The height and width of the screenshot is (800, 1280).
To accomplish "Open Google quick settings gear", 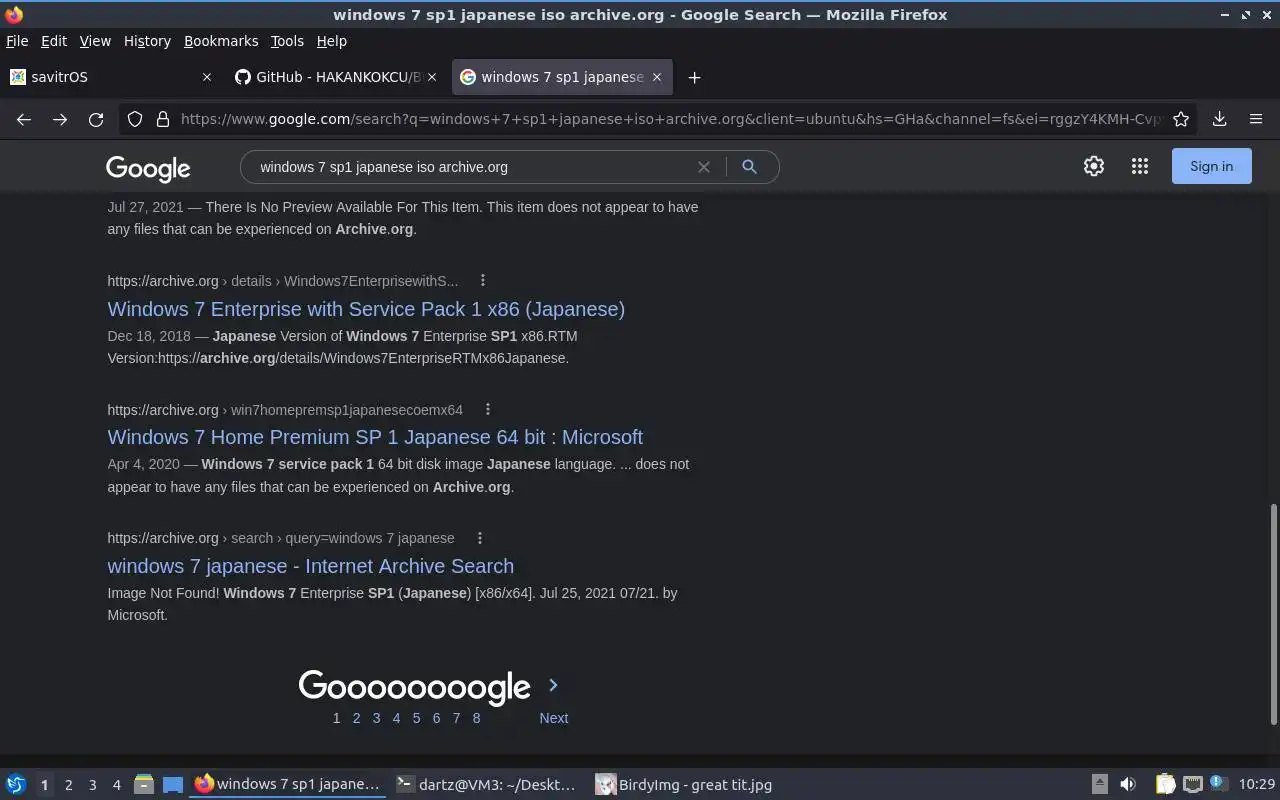I will tap(1094, 166).
